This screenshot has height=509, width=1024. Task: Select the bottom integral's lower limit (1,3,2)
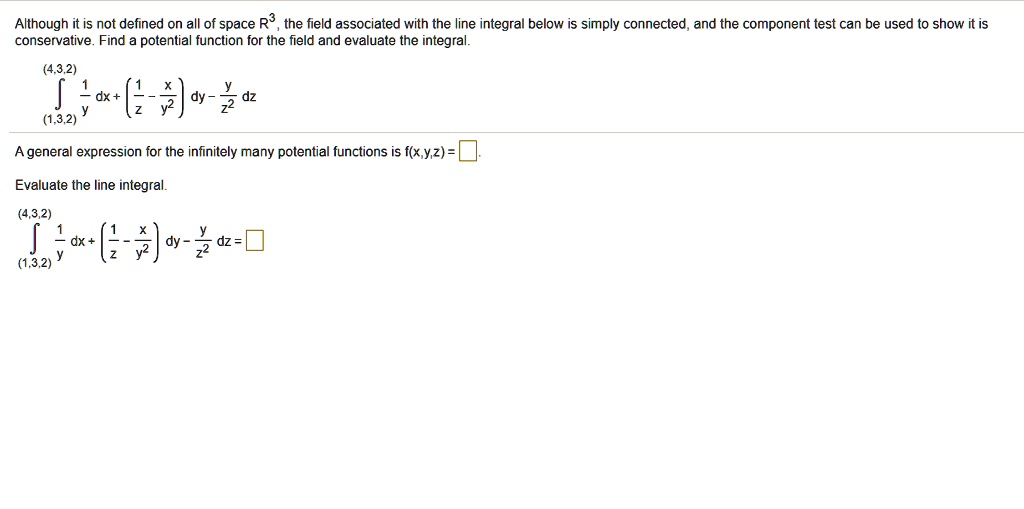pos(35,264)
